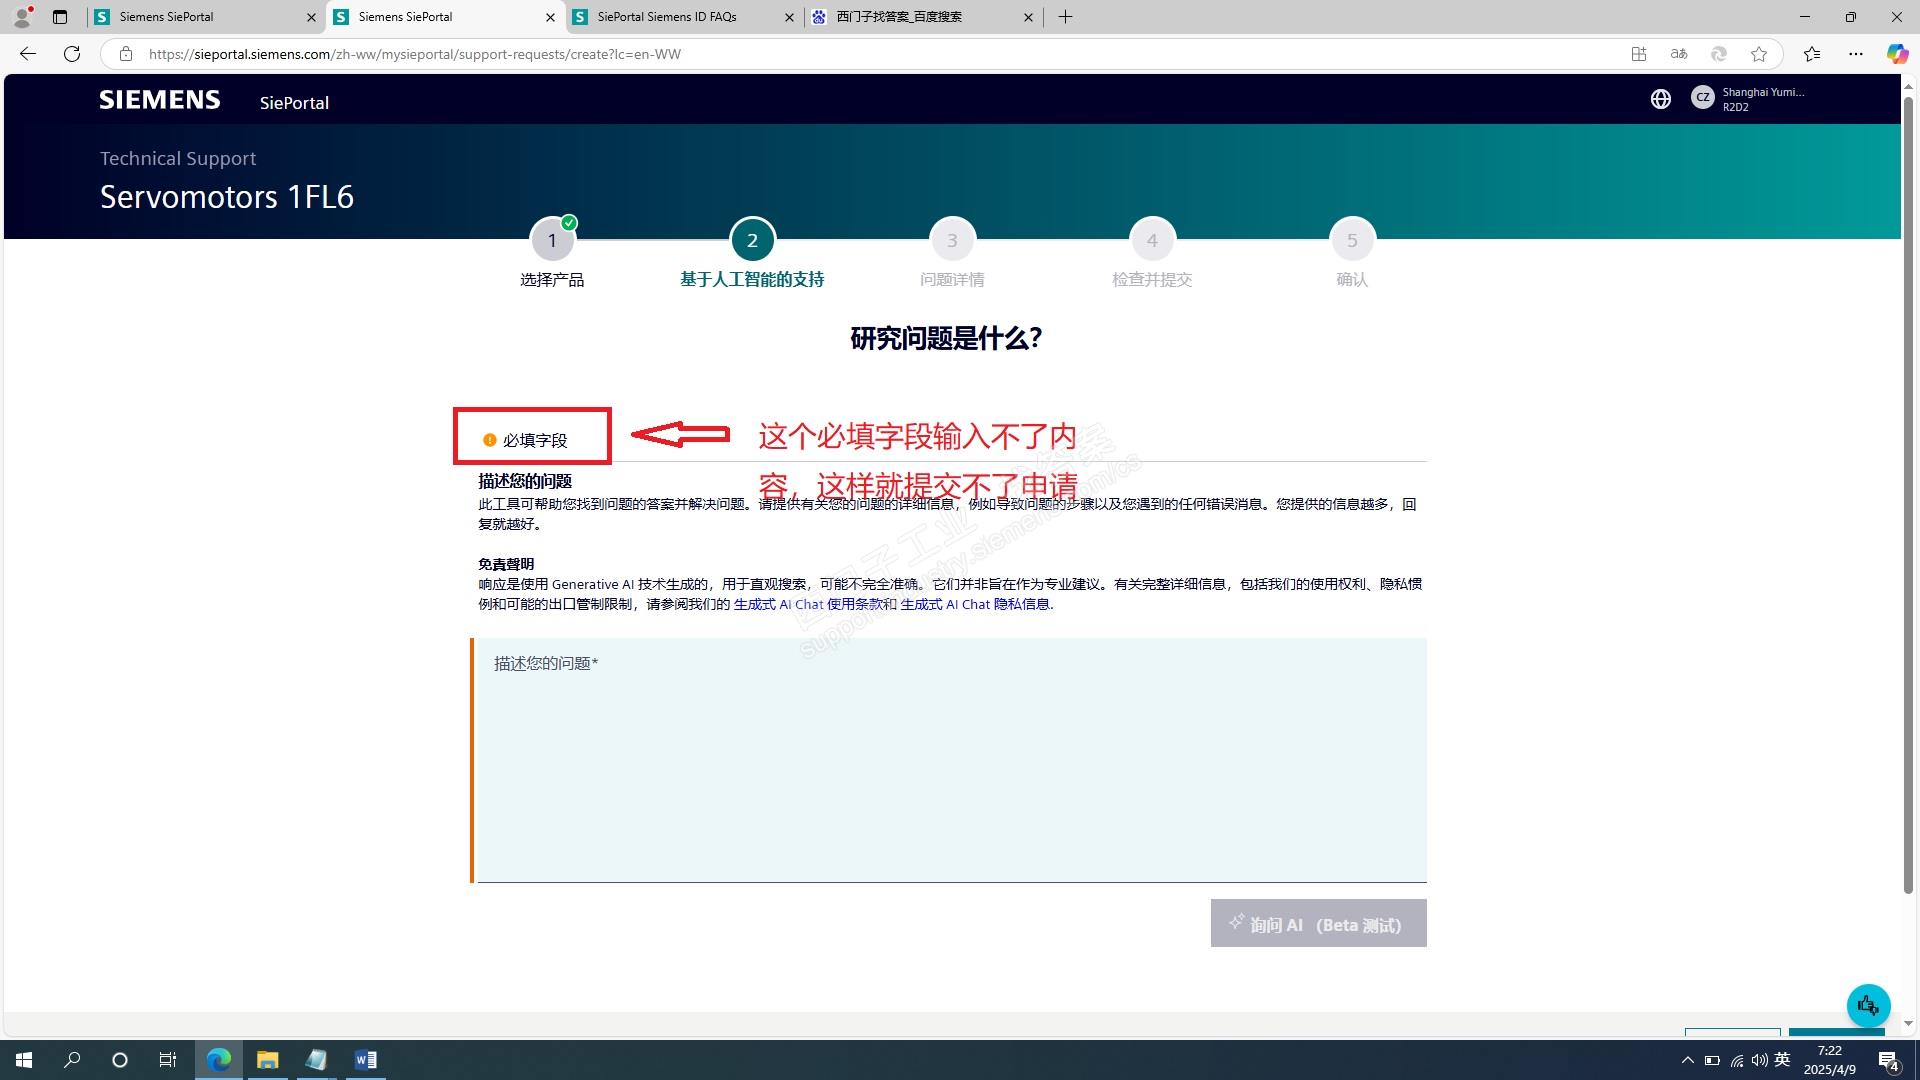
Task: Open browser settings three-dots menu
Action: click(1856, 54)
